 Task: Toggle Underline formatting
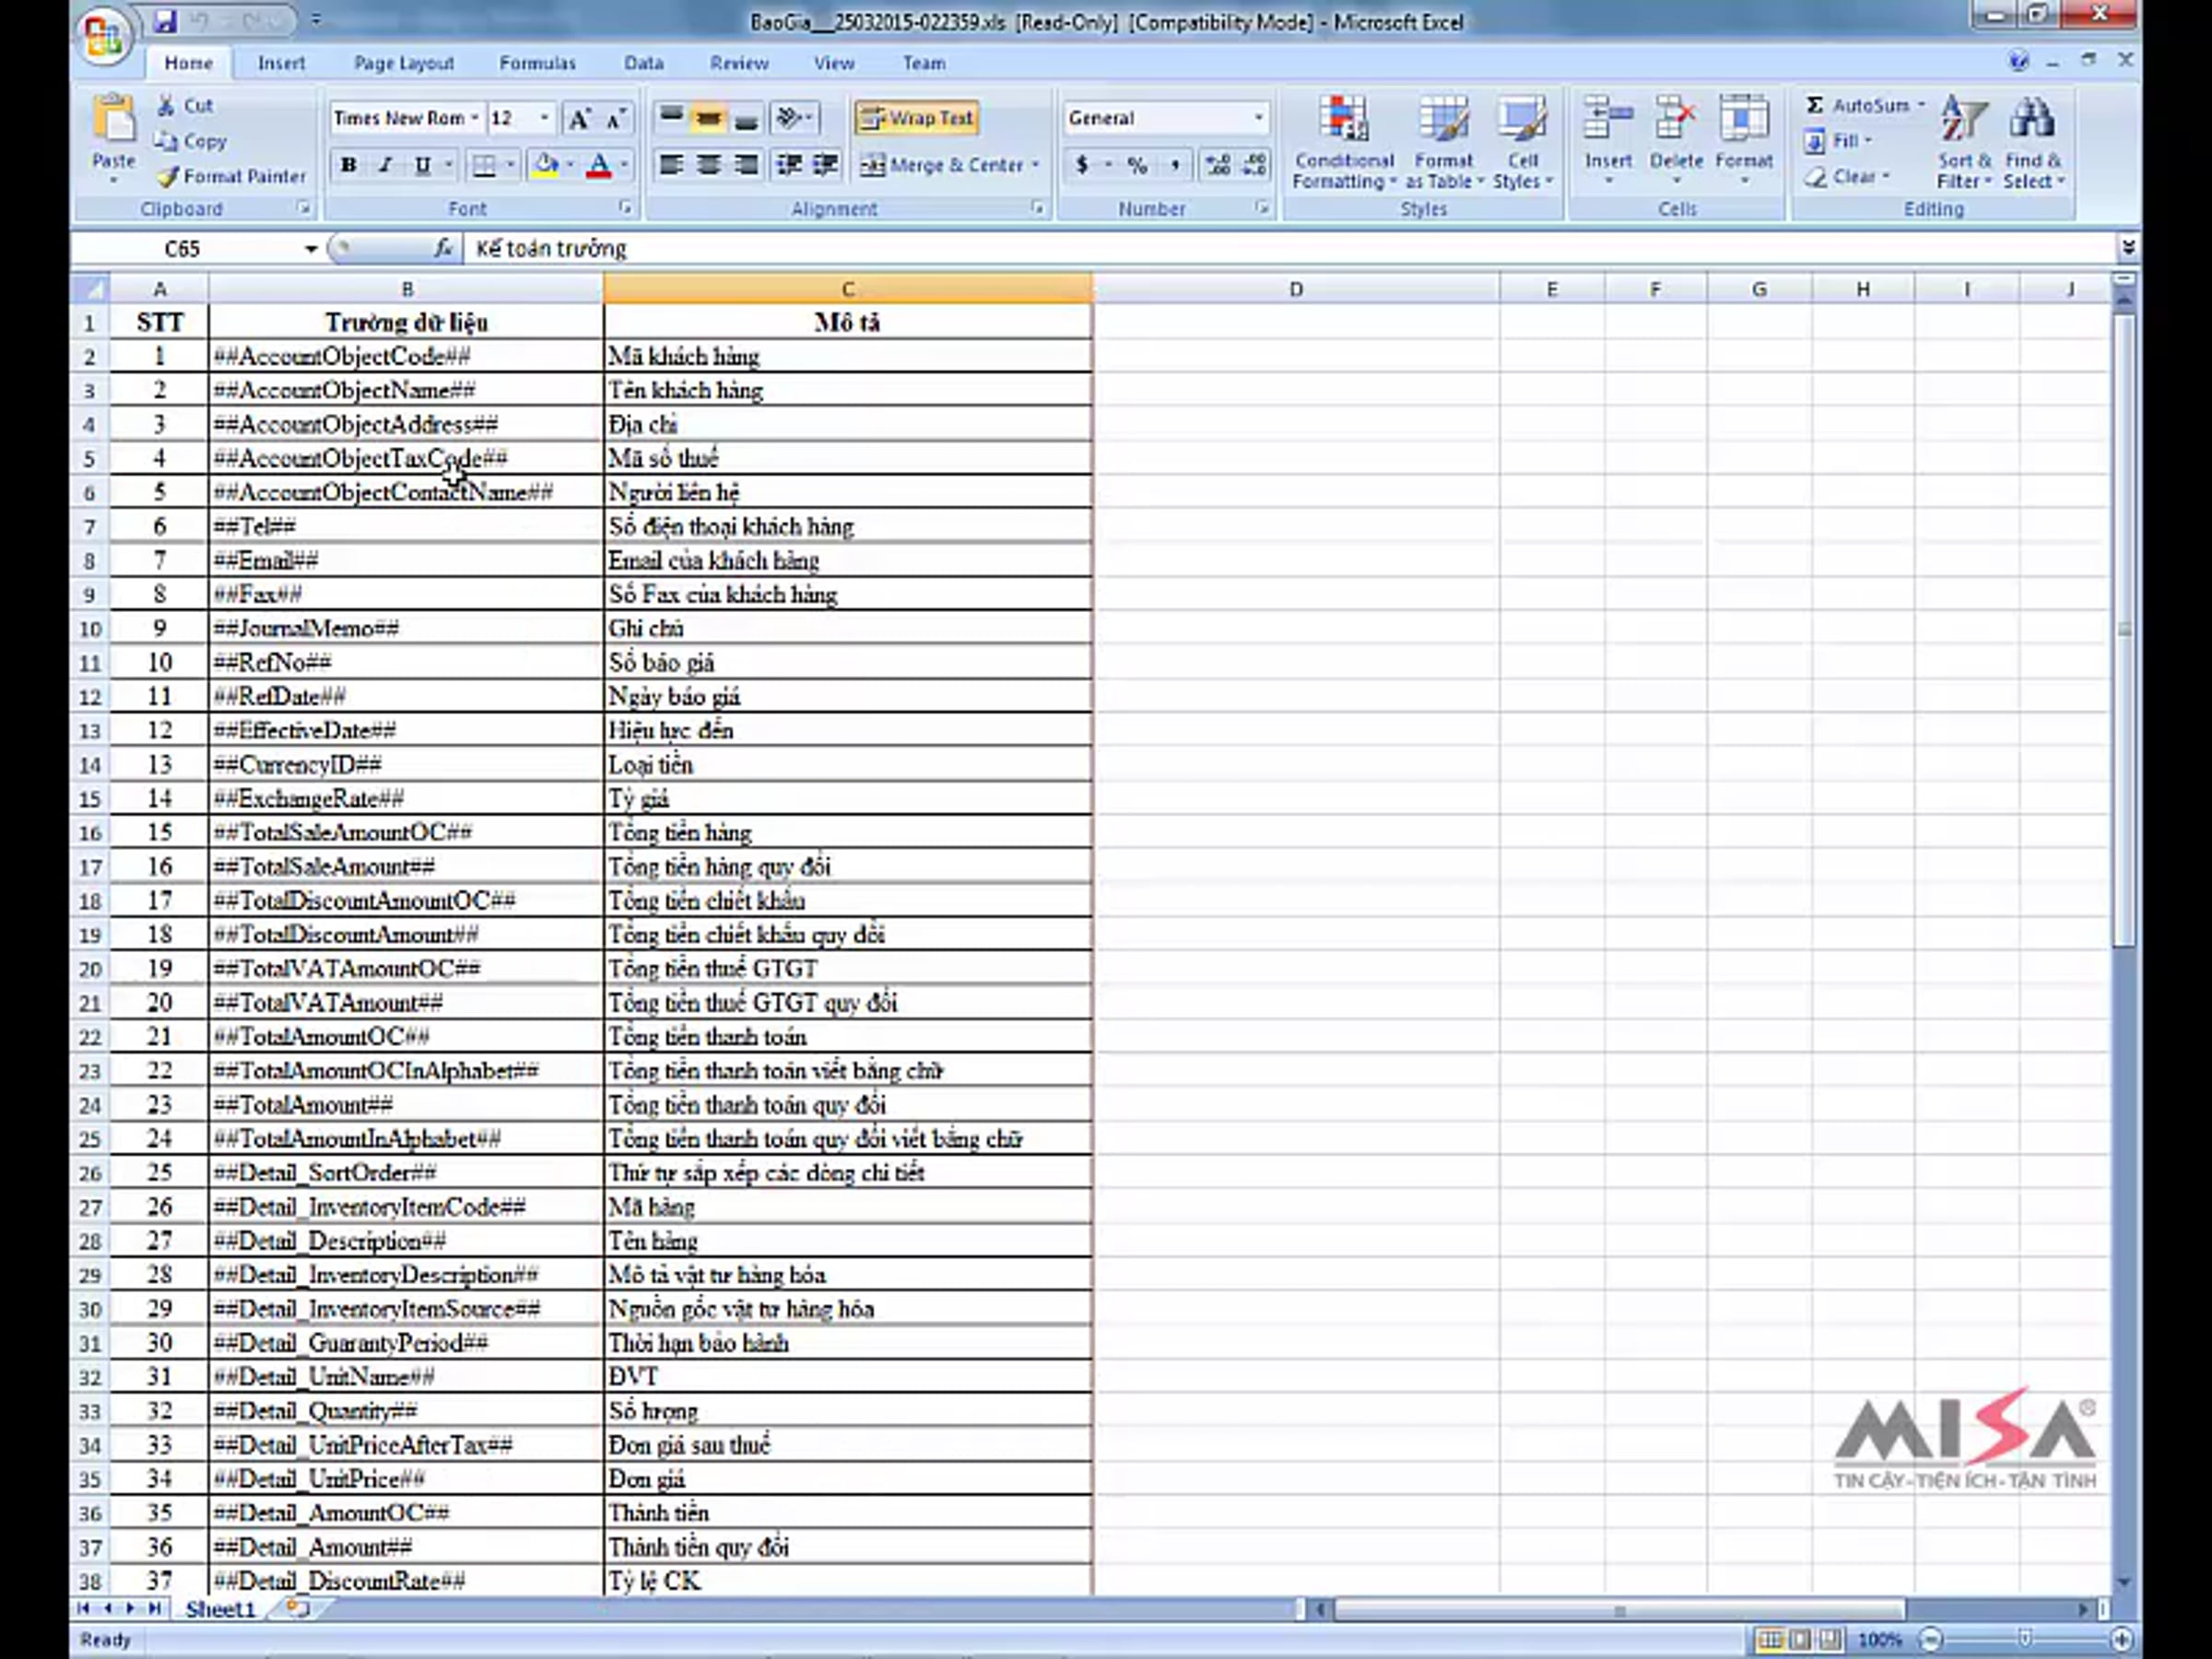coord(422,165)
